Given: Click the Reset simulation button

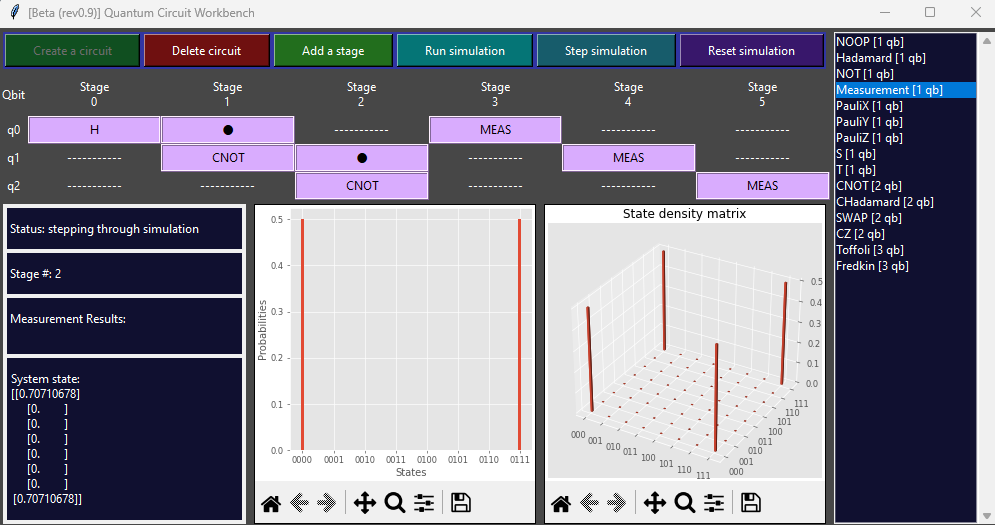Looking at the screenshot, I should click(751, 51).
